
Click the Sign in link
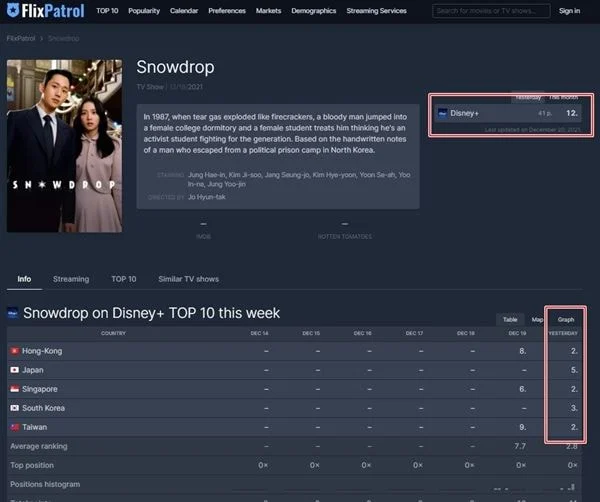pyautogui.click(x=569, y=11)
